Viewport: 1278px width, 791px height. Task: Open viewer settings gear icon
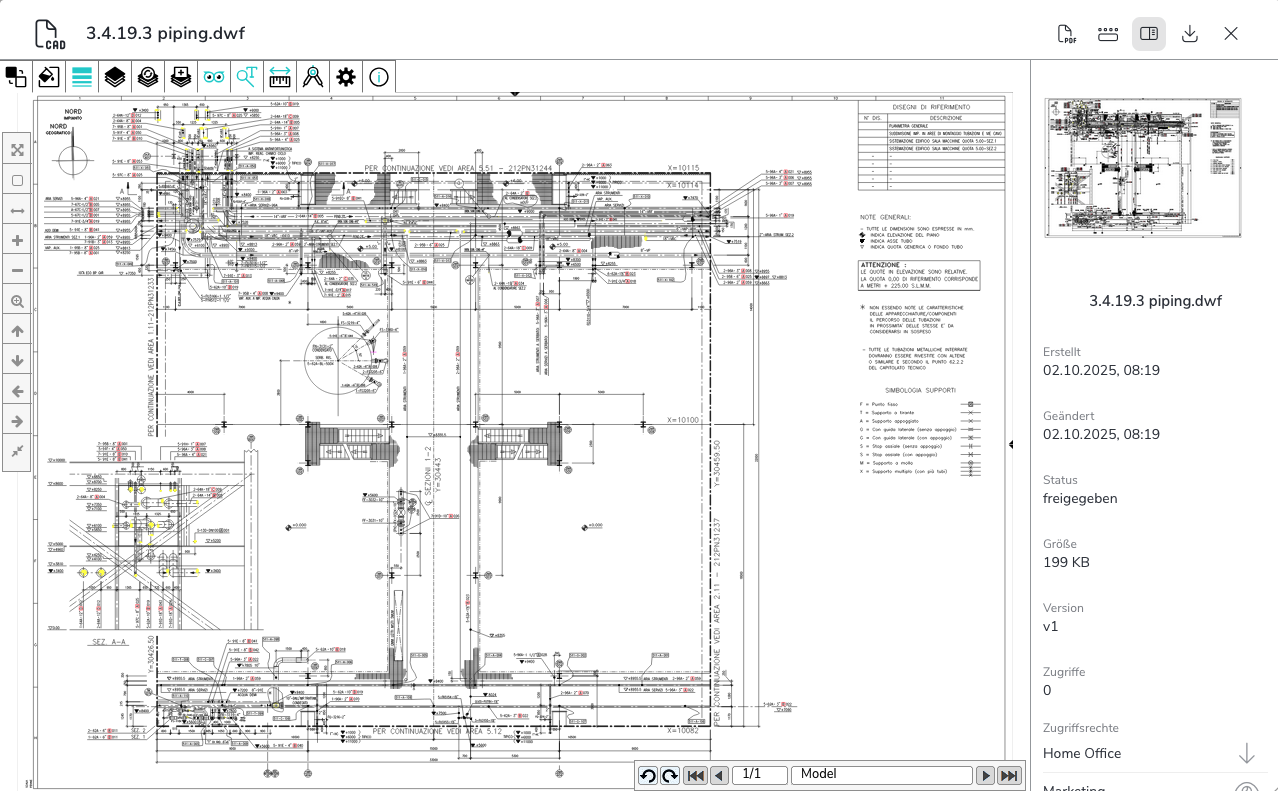tap(346, 77)
